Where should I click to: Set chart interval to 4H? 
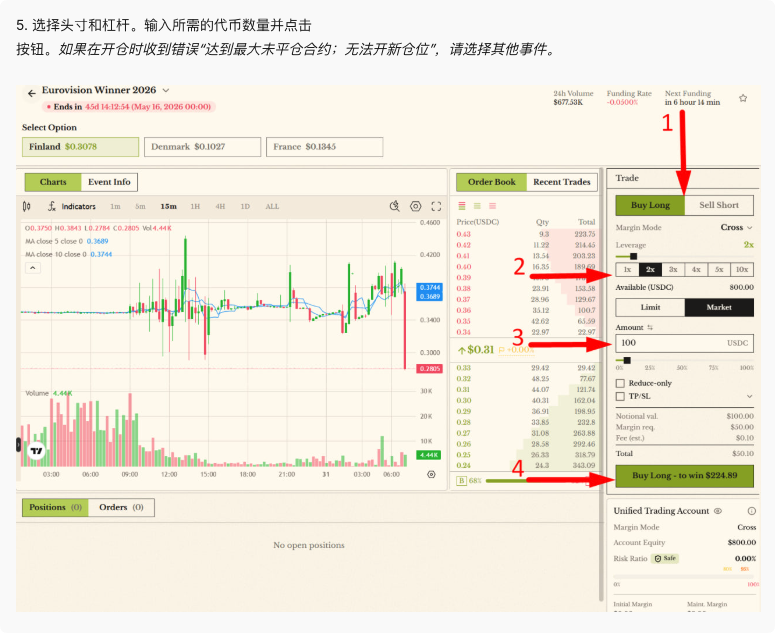pyautogui.click(x=220, y=207)
